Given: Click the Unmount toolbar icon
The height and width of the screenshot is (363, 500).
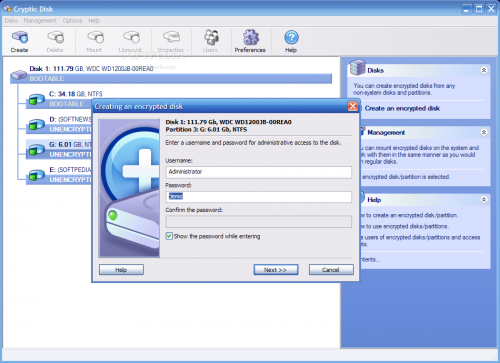Looking at the screenshot, I should [131, 37].
